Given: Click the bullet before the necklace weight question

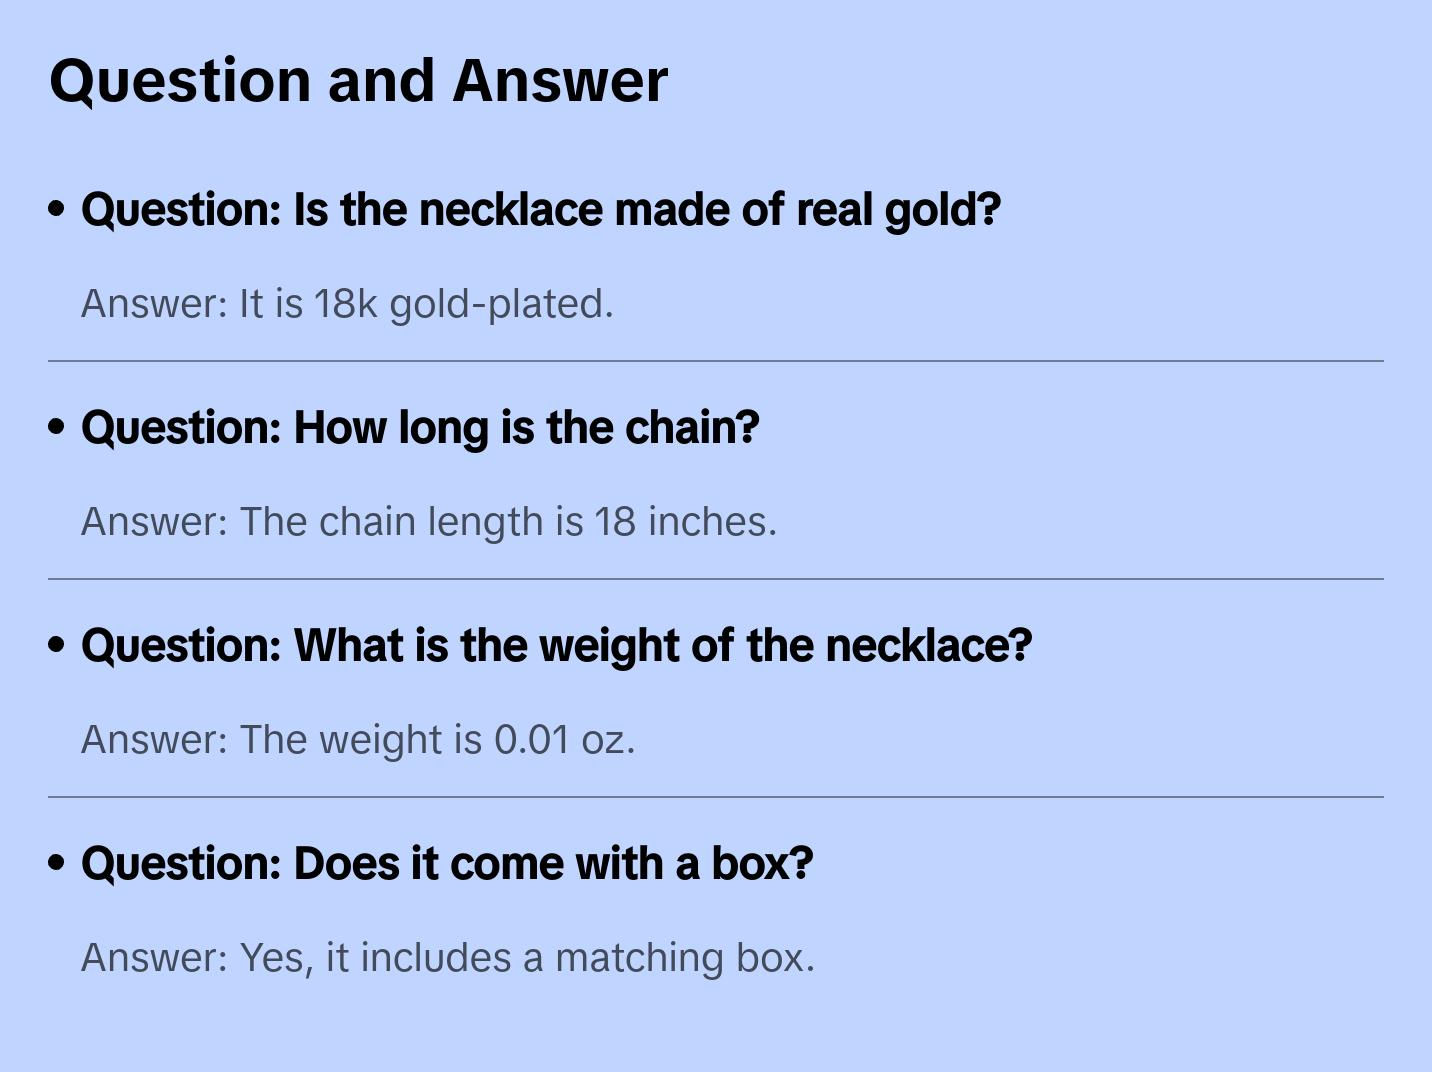Looking at the screenshot, I should [57, 646].
